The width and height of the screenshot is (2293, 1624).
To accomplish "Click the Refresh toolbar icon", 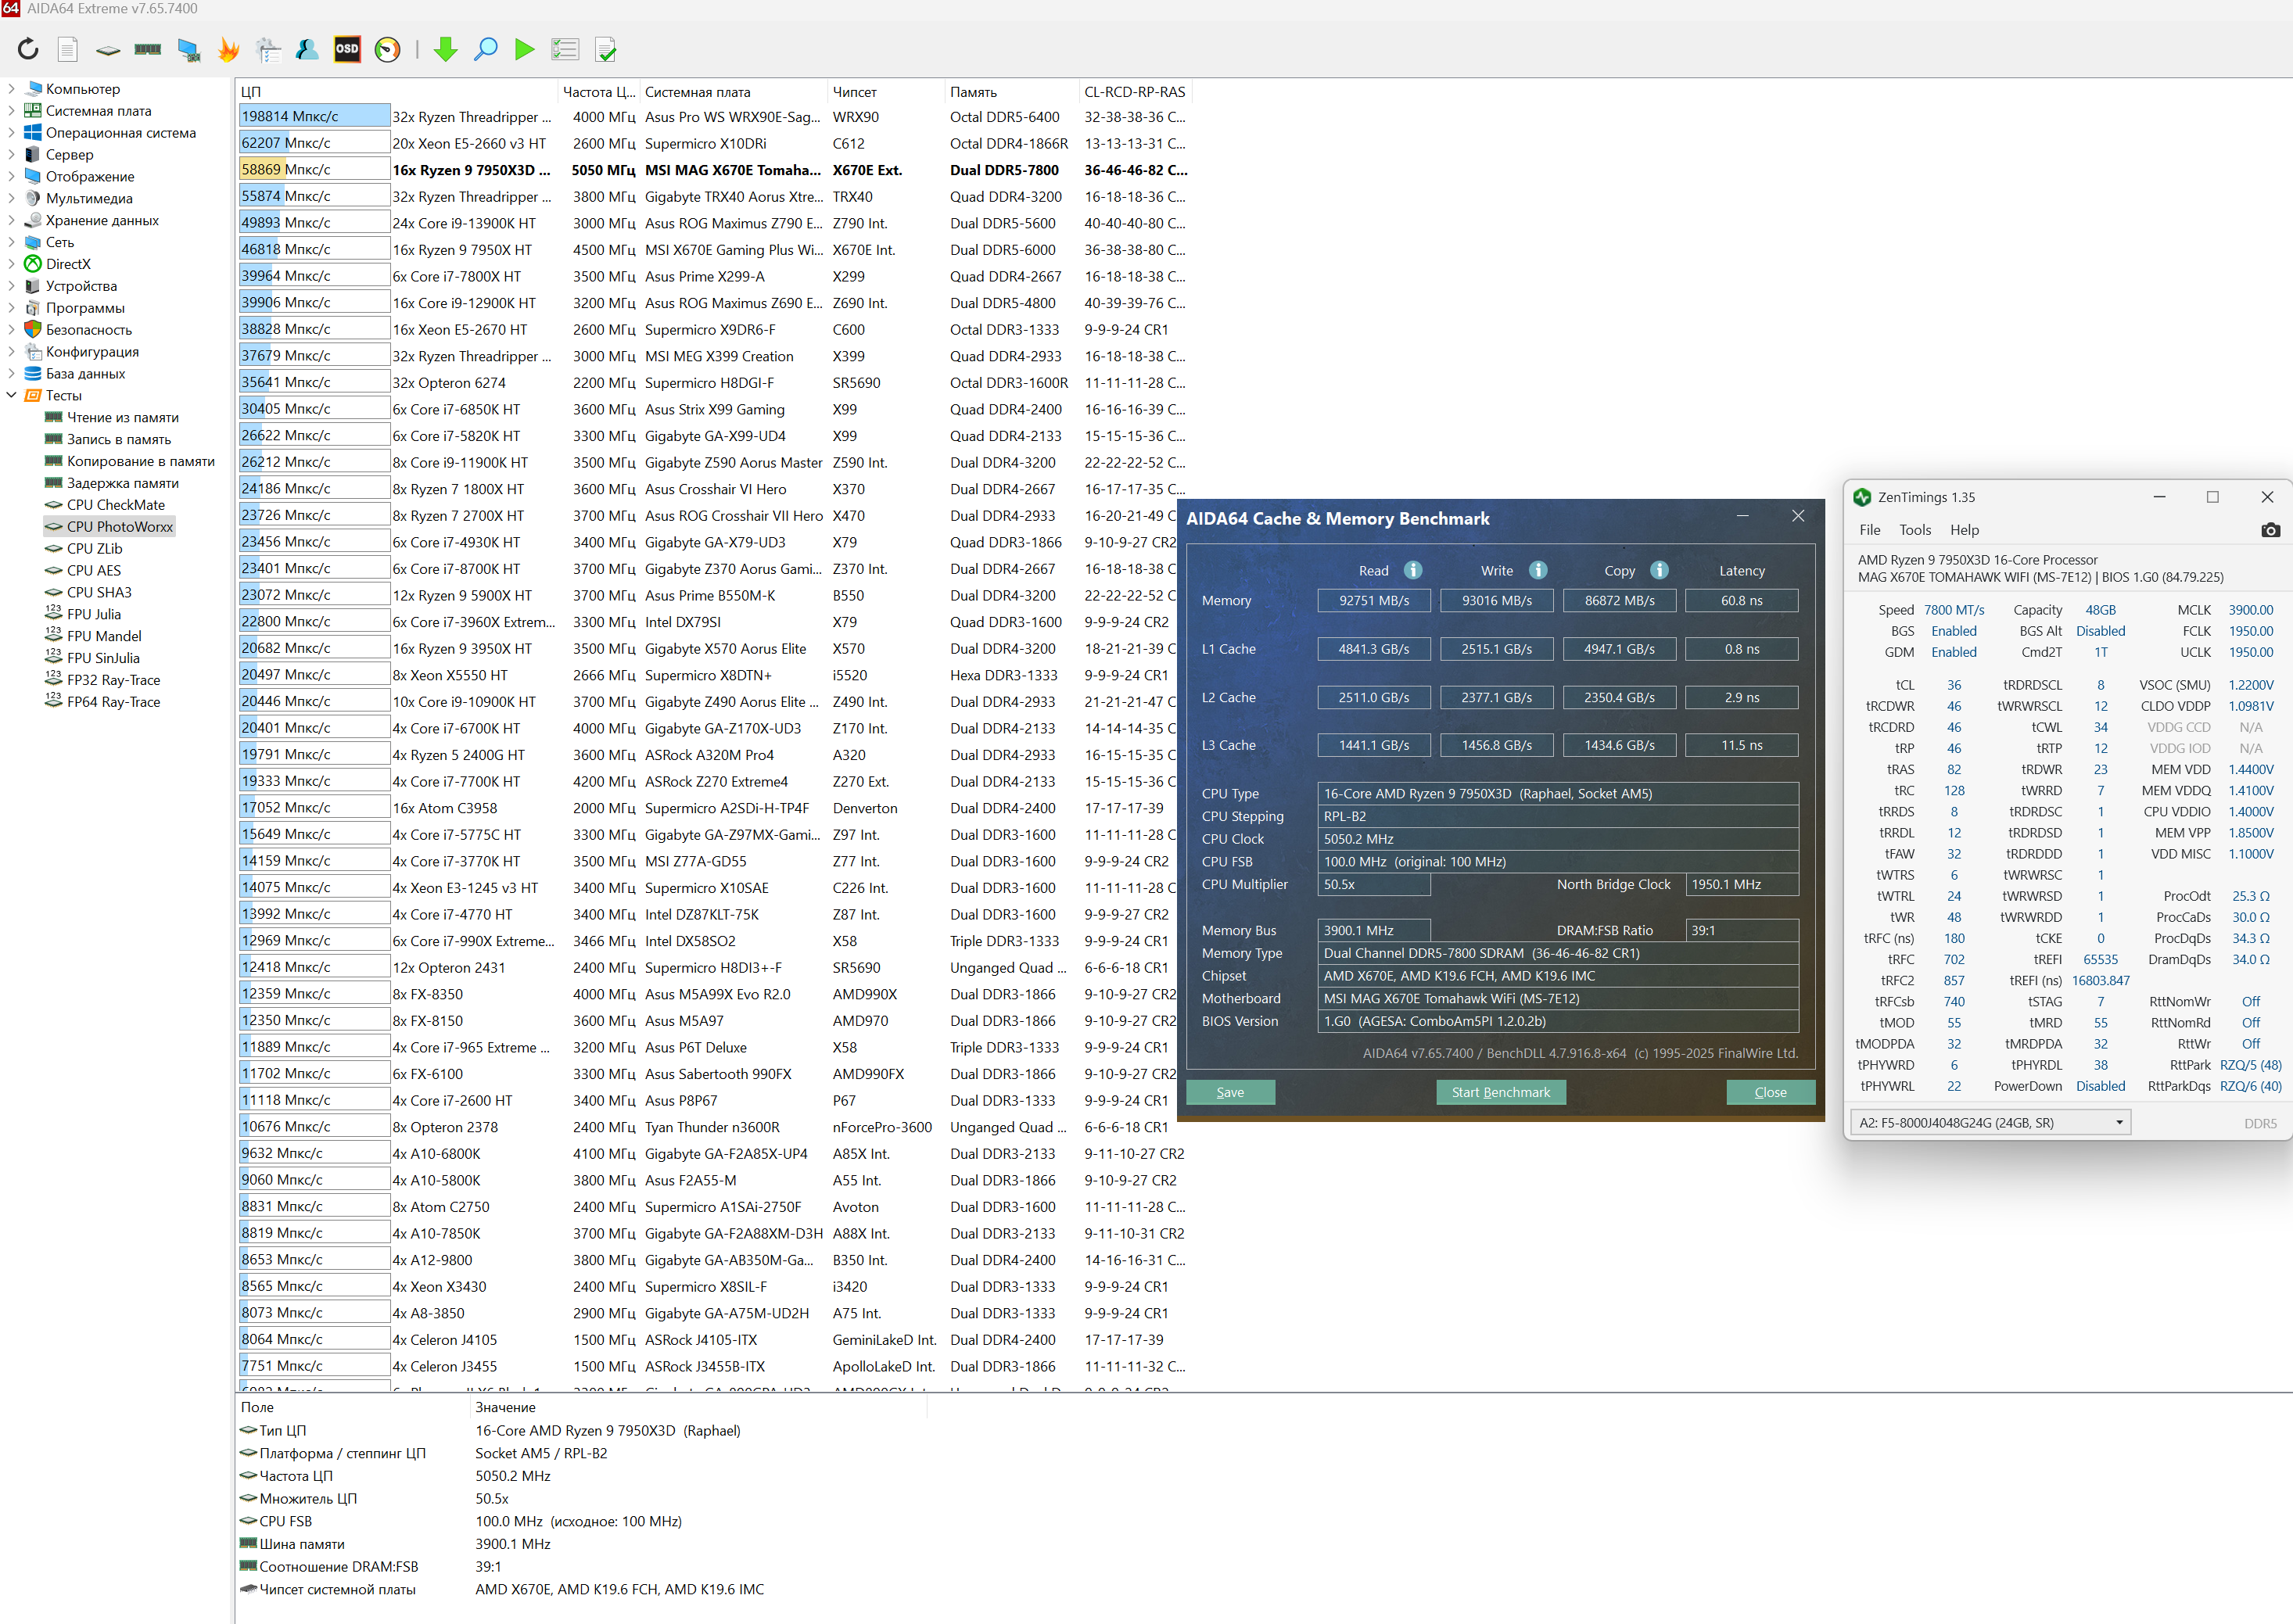I will coord(28,49).
